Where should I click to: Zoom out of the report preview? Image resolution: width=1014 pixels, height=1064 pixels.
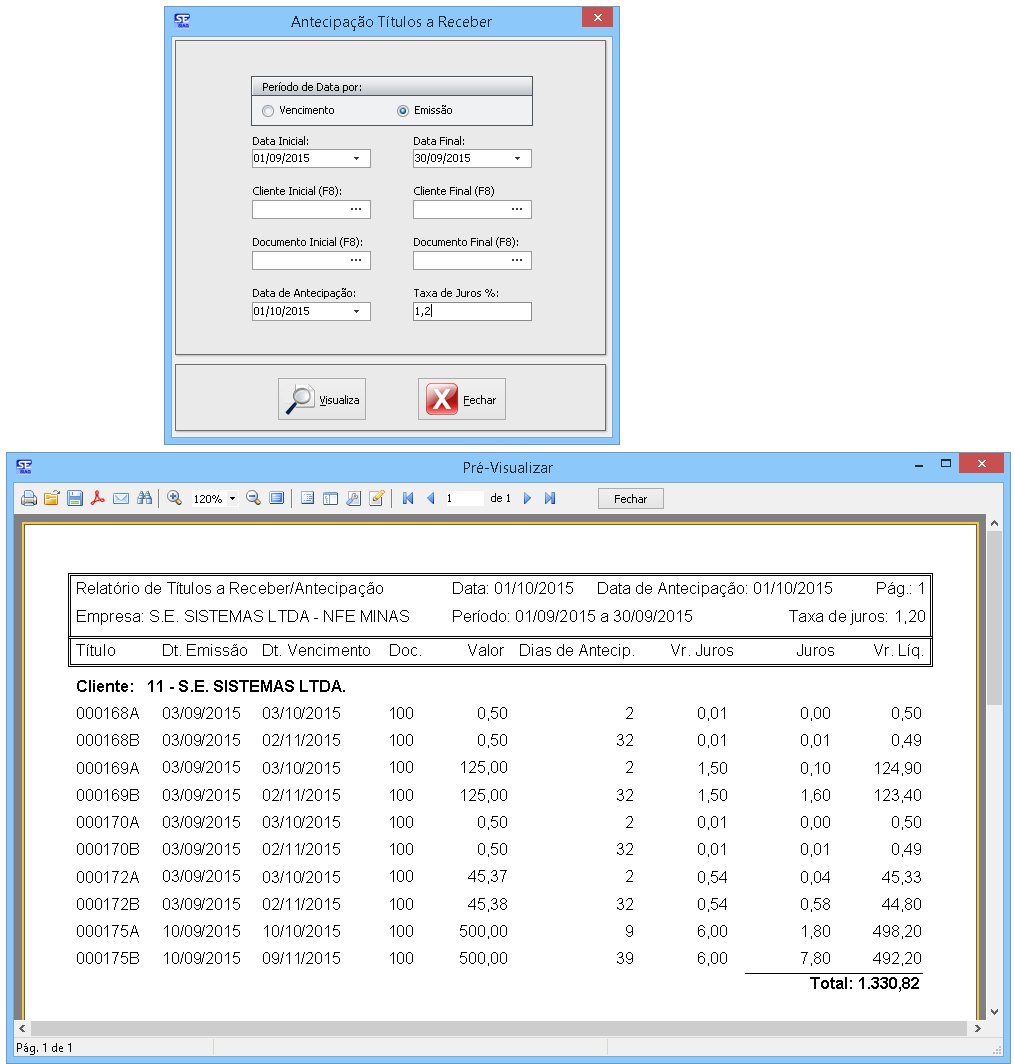253,498
